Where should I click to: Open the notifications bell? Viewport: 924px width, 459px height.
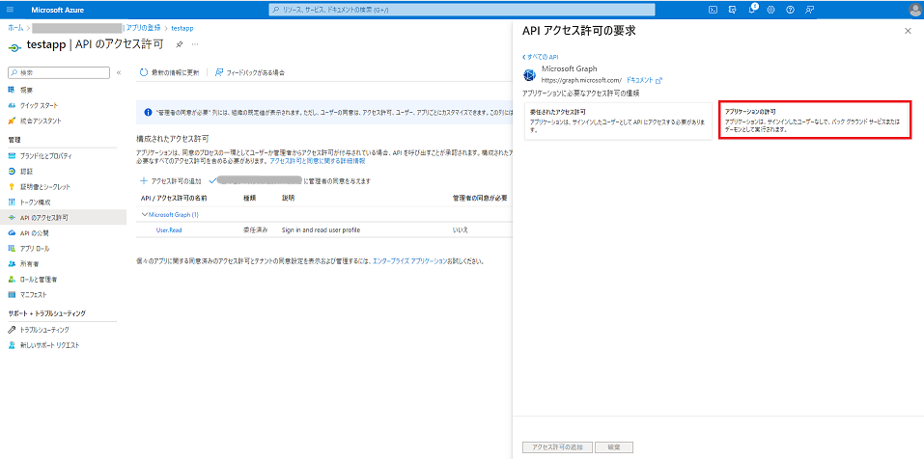pos(753,9)
